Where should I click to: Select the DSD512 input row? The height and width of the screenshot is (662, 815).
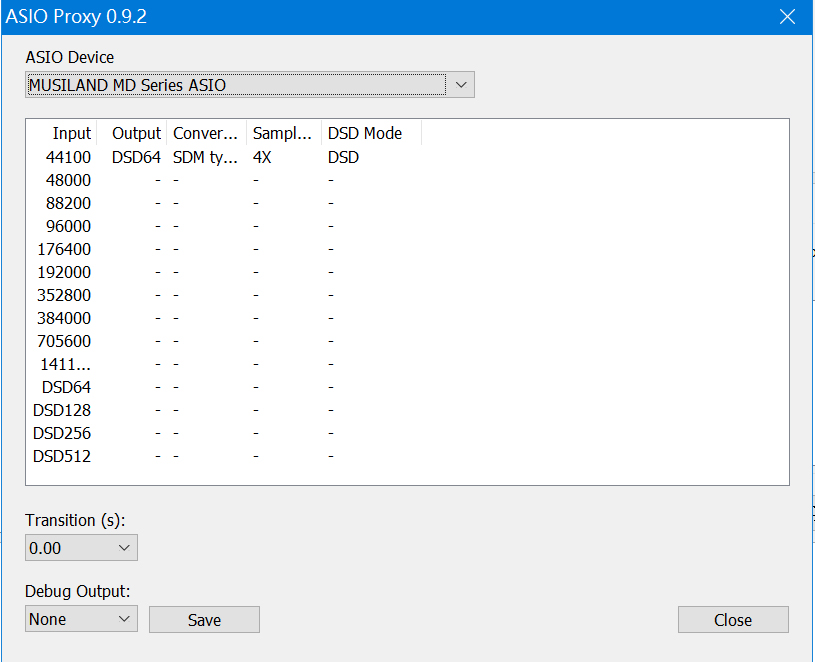coord(62,456)
